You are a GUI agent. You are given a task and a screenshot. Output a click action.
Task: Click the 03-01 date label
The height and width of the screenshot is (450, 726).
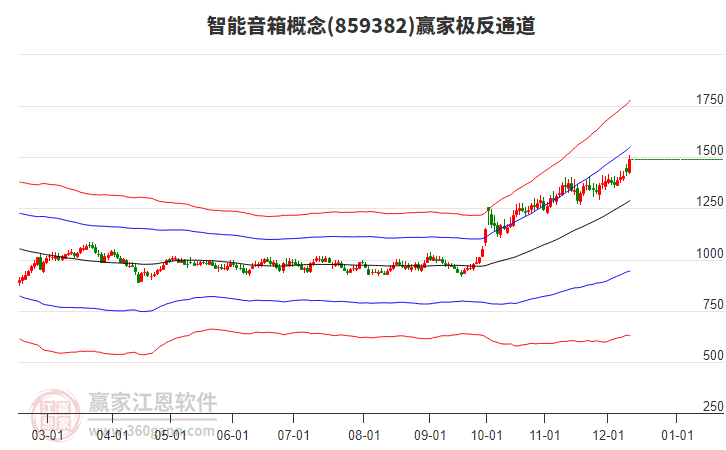(47, 435)
